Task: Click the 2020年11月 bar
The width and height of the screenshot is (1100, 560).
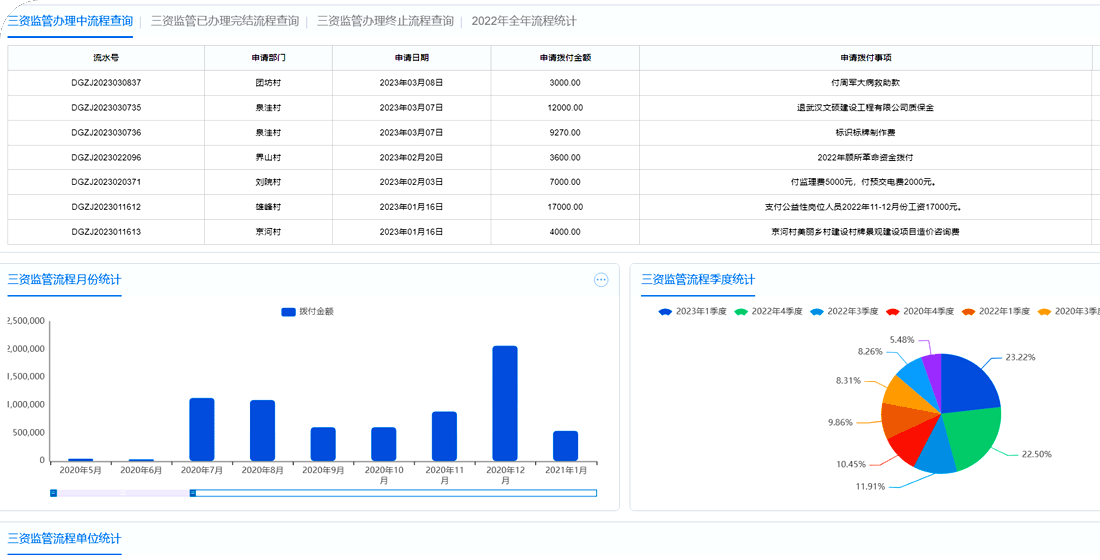Action: pyautogui.click(x=444, y=436)
